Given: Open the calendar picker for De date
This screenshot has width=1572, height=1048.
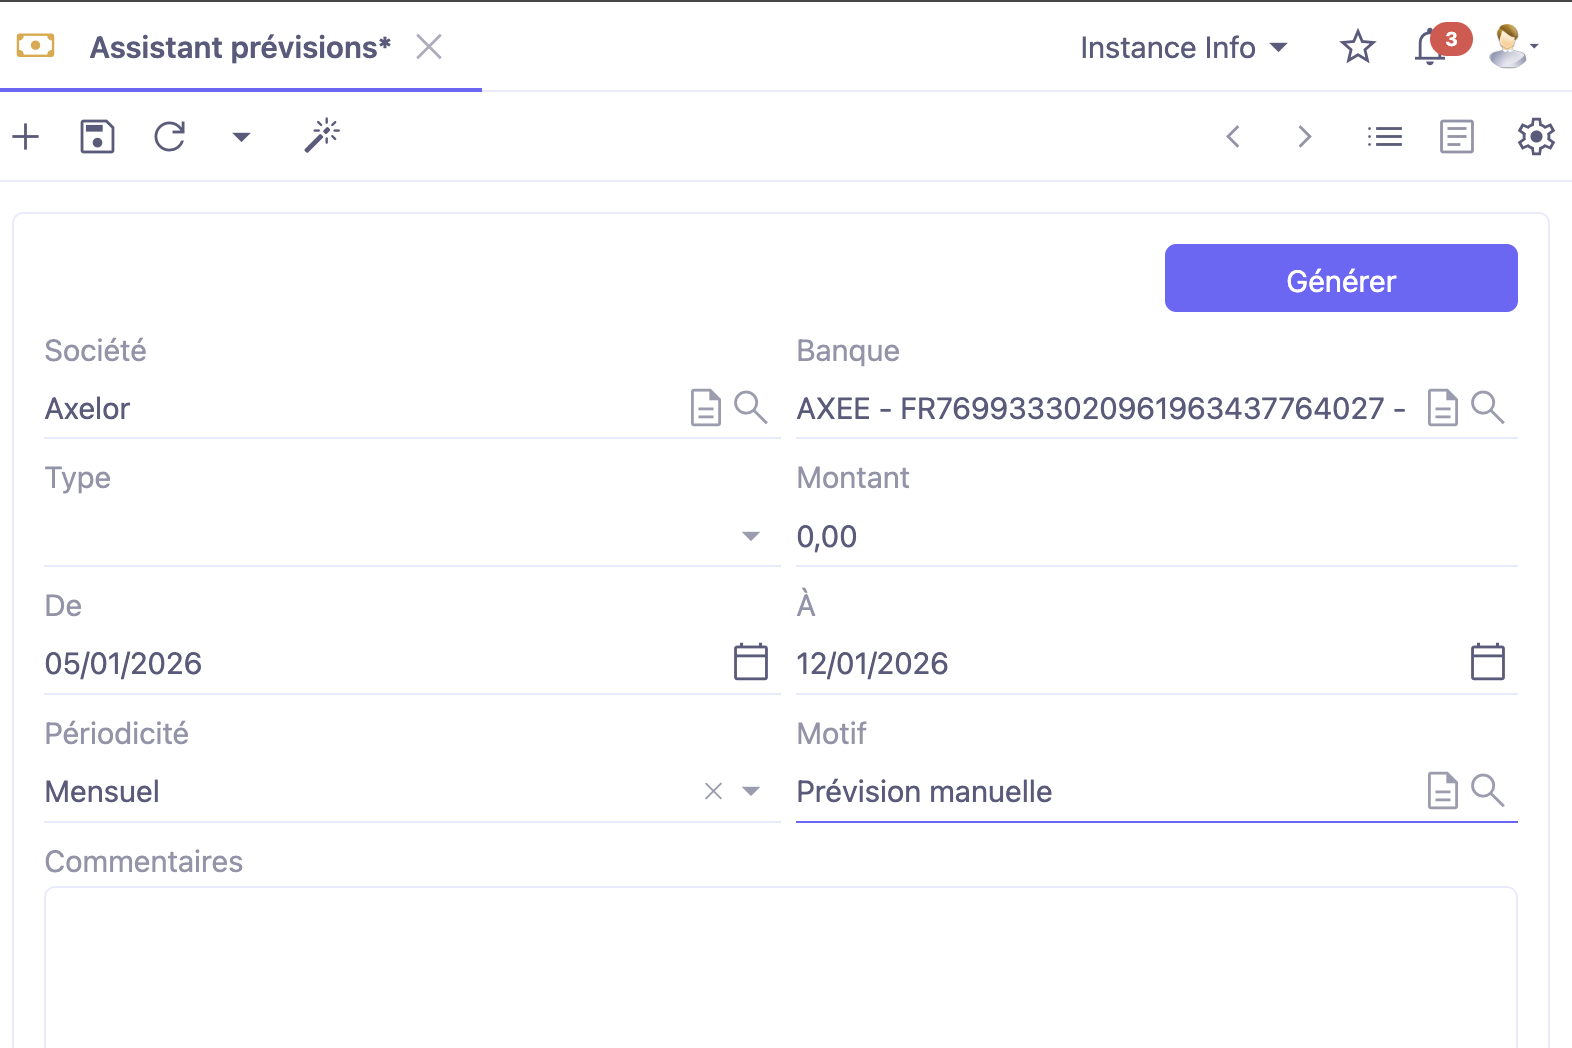Looking at the screenshot, I should [751, 662].
